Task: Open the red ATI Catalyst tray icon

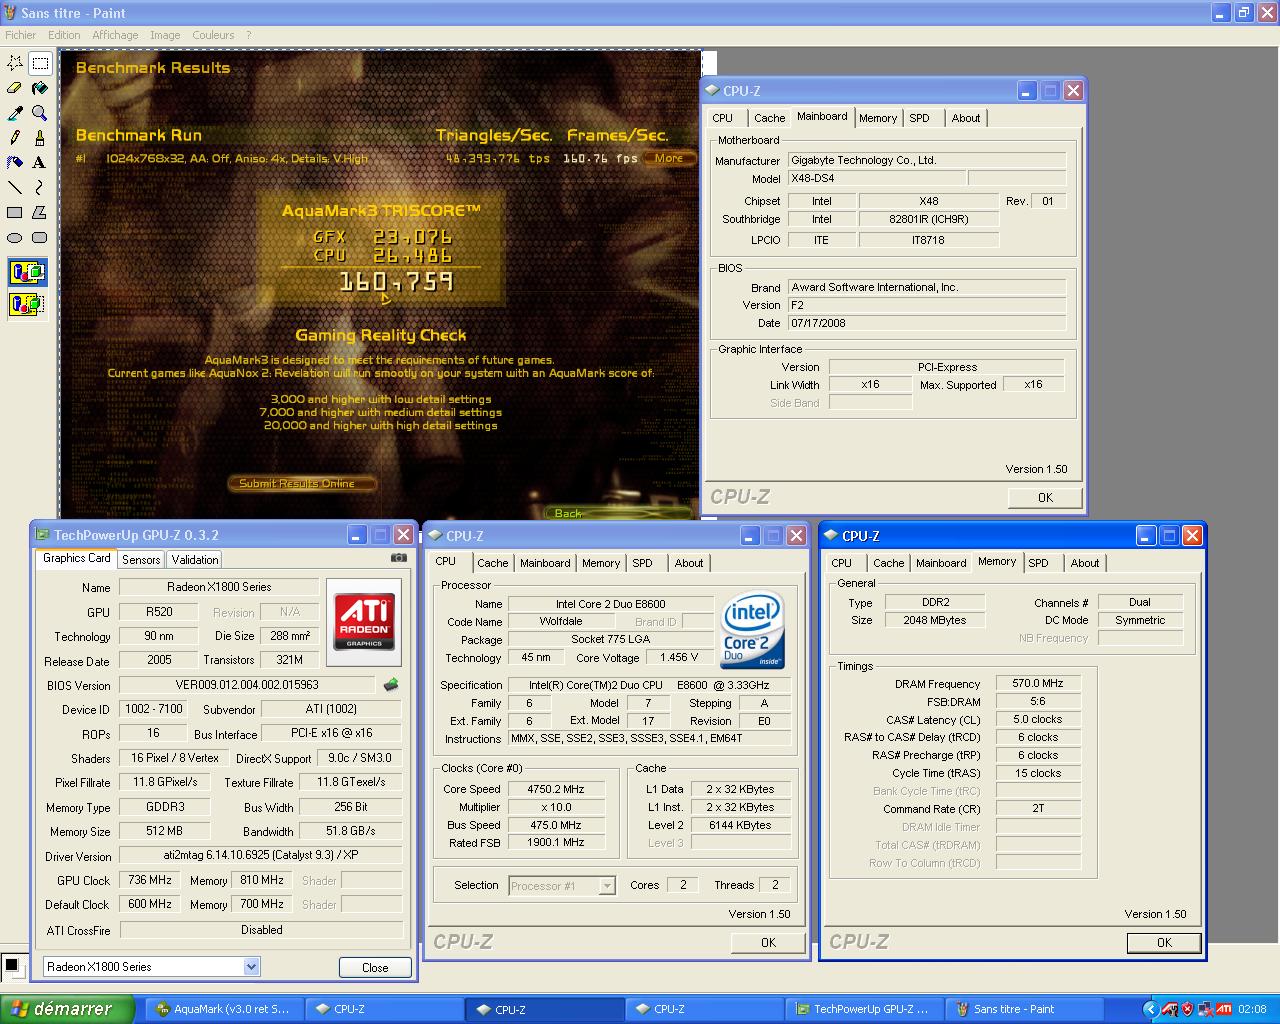Action: 1223,1009
